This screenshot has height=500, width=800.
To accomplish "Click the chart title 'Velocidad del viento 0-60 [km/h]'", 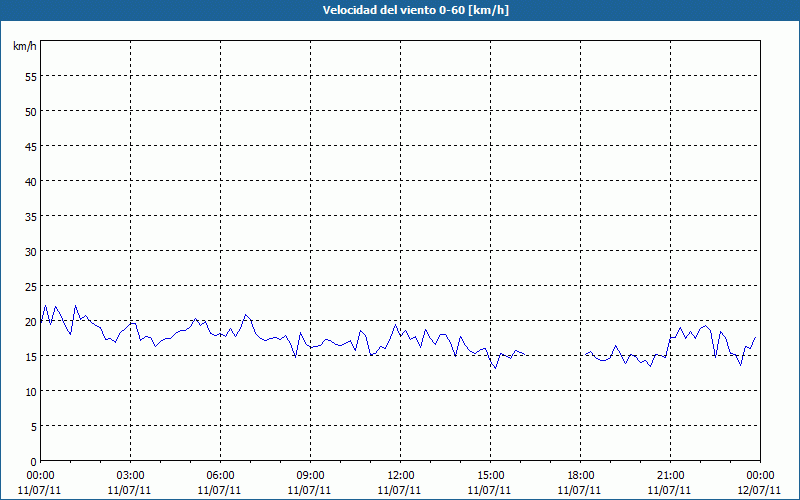I will click(415, 10).
